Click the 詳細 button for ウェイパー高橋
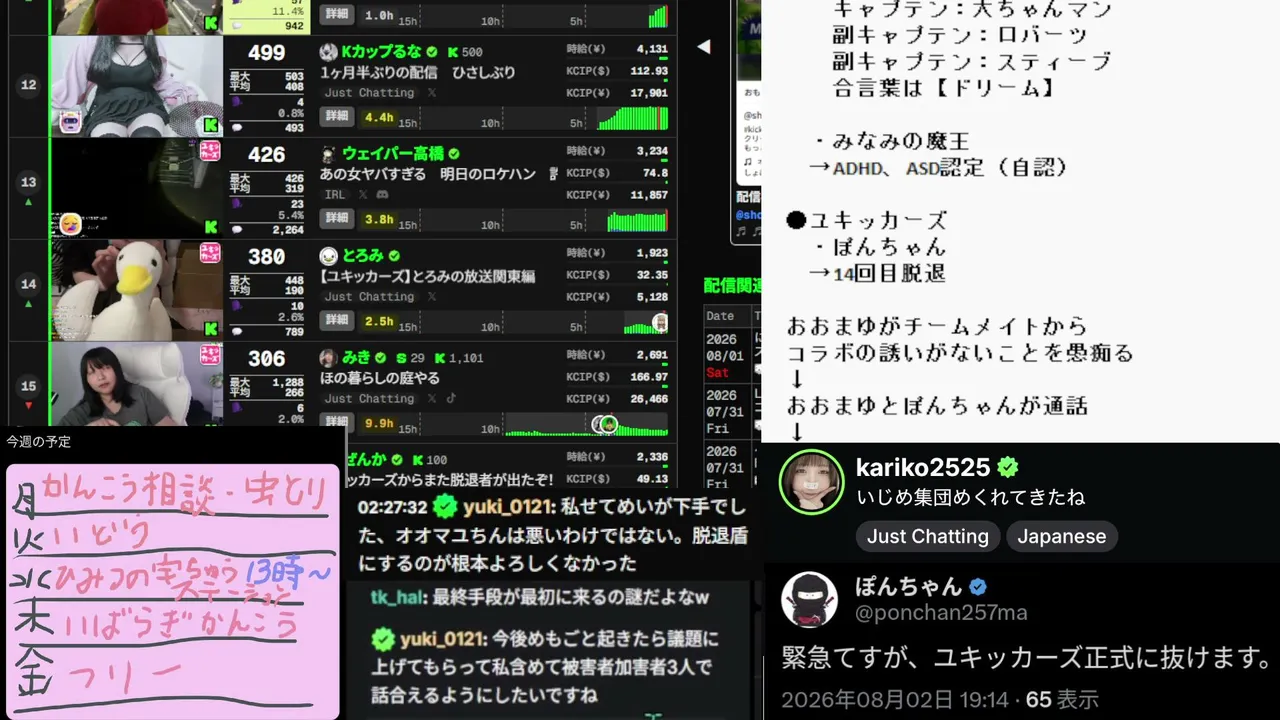The image size is (1280, 720). point(337,220)
